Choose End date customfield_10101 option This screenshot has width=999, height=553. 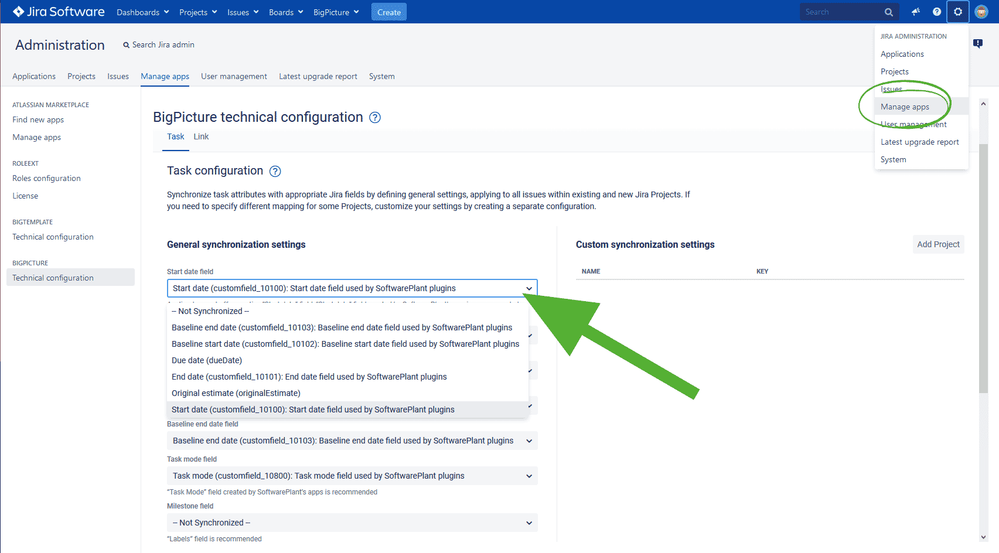point(348,377)
